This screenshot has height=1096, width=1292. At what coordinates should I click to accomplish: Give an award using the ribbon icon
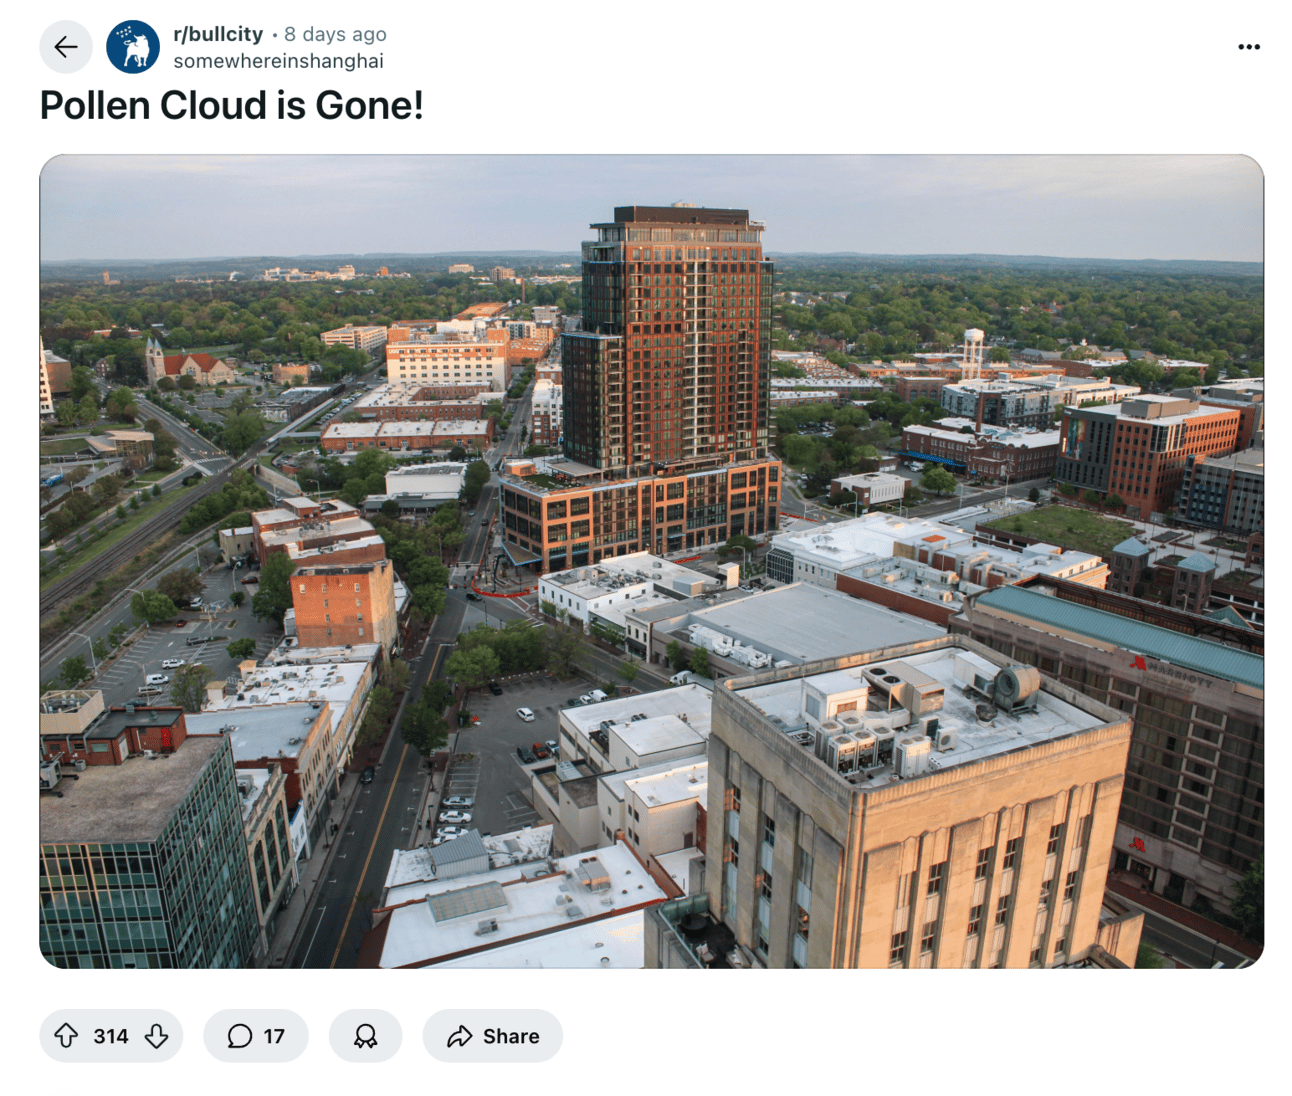coord(365,1036)
